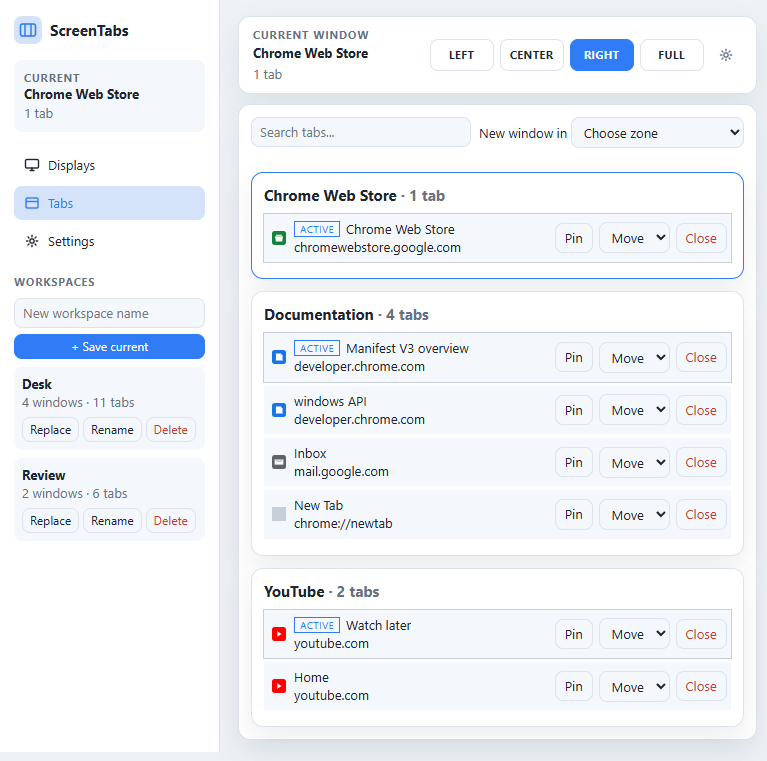
Task: Pin the New Tab entry
Action: pyautogui.click(x=574, y=514)
